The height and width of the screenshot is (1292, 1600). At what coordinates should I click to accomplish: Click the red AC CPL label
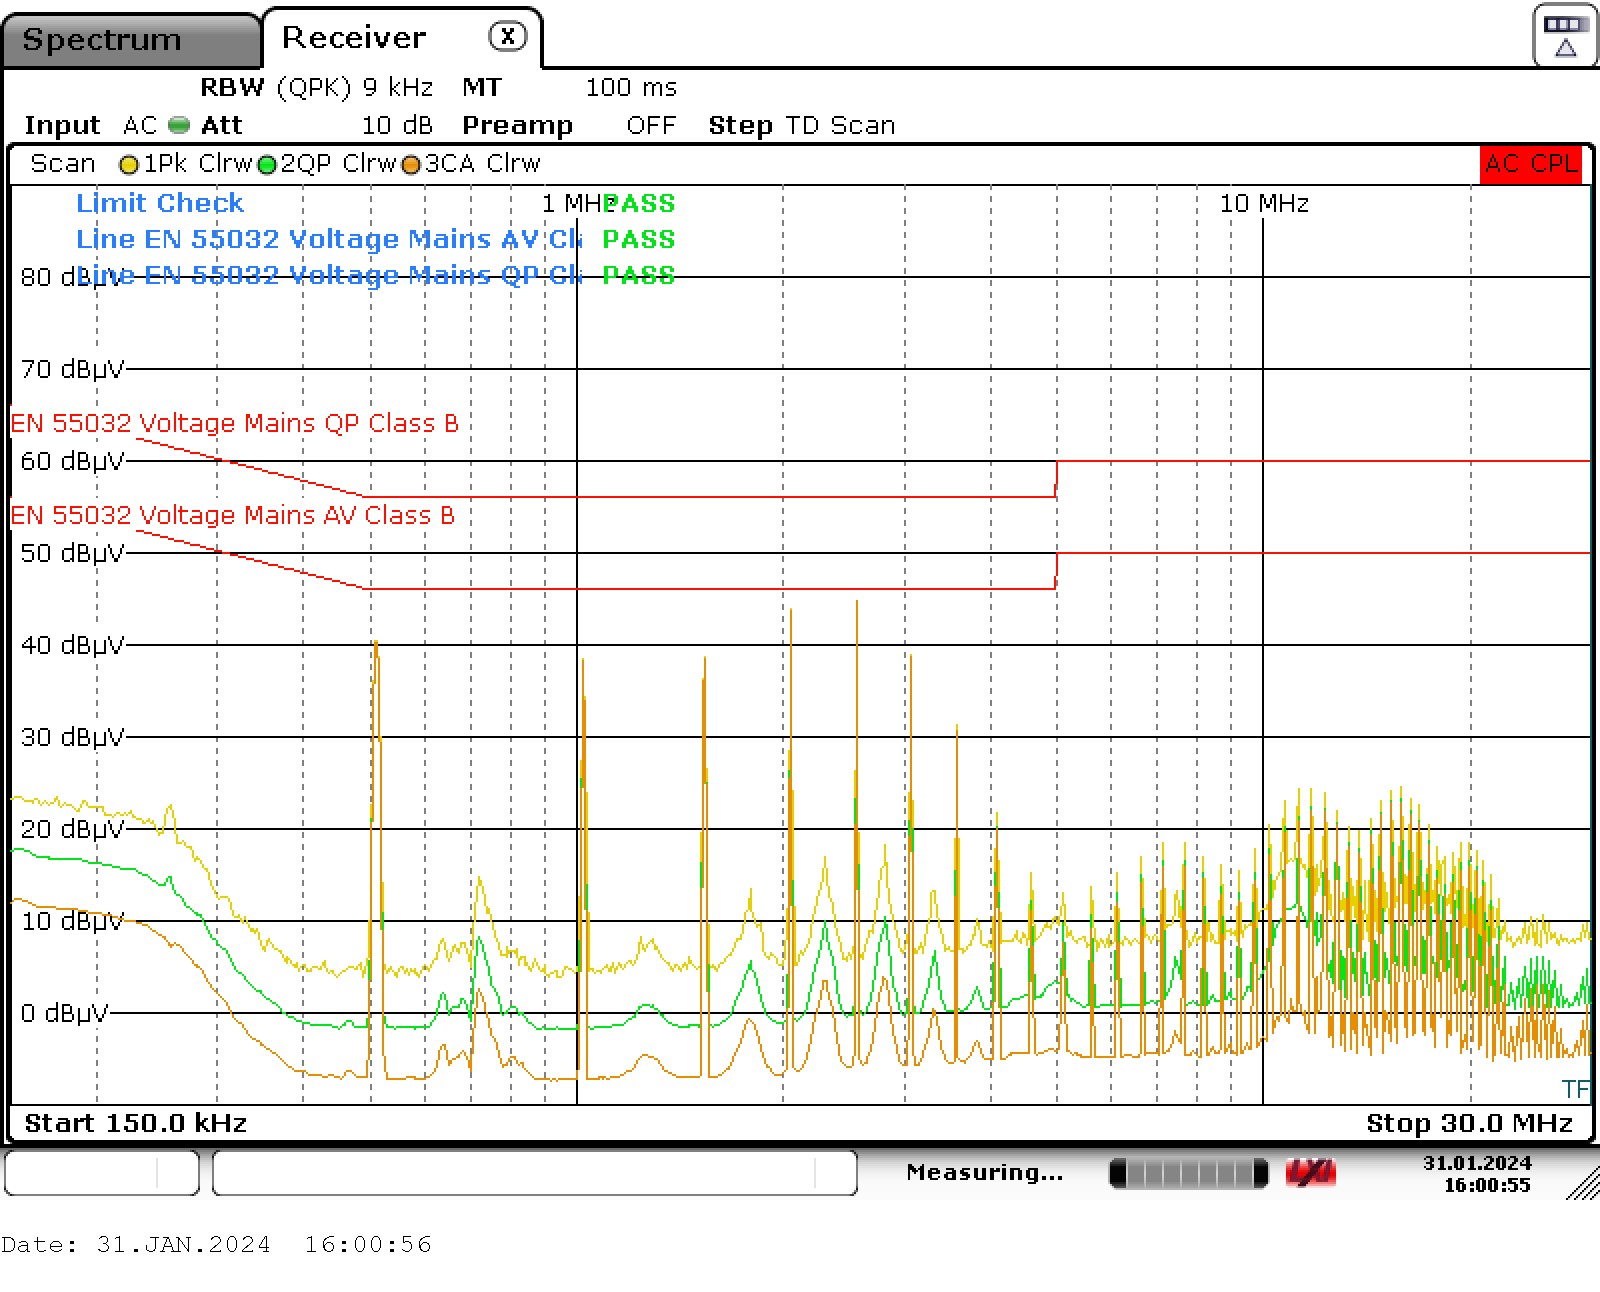click(1530, 164)
